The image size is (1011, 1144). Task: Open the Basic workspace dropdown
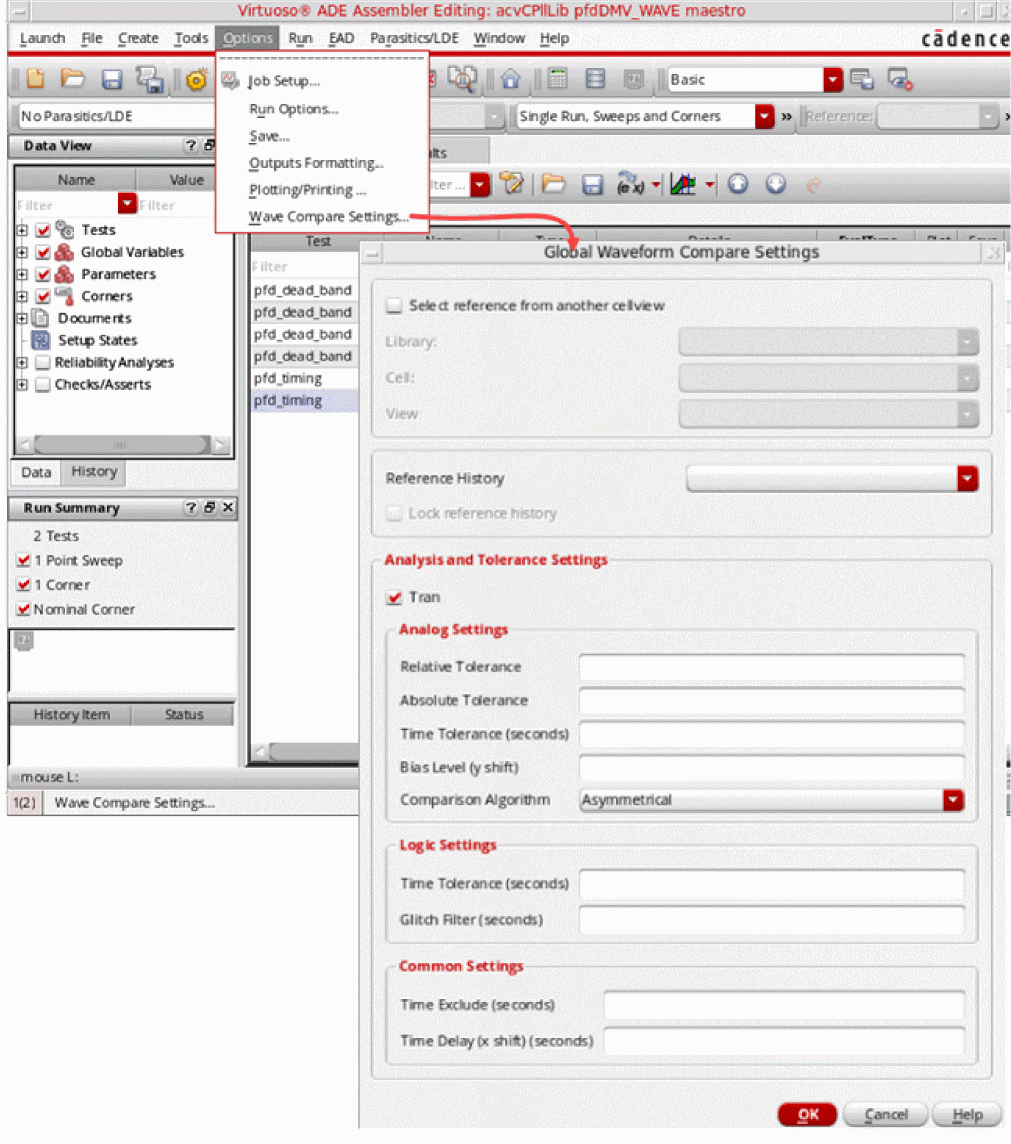(832, 80)
